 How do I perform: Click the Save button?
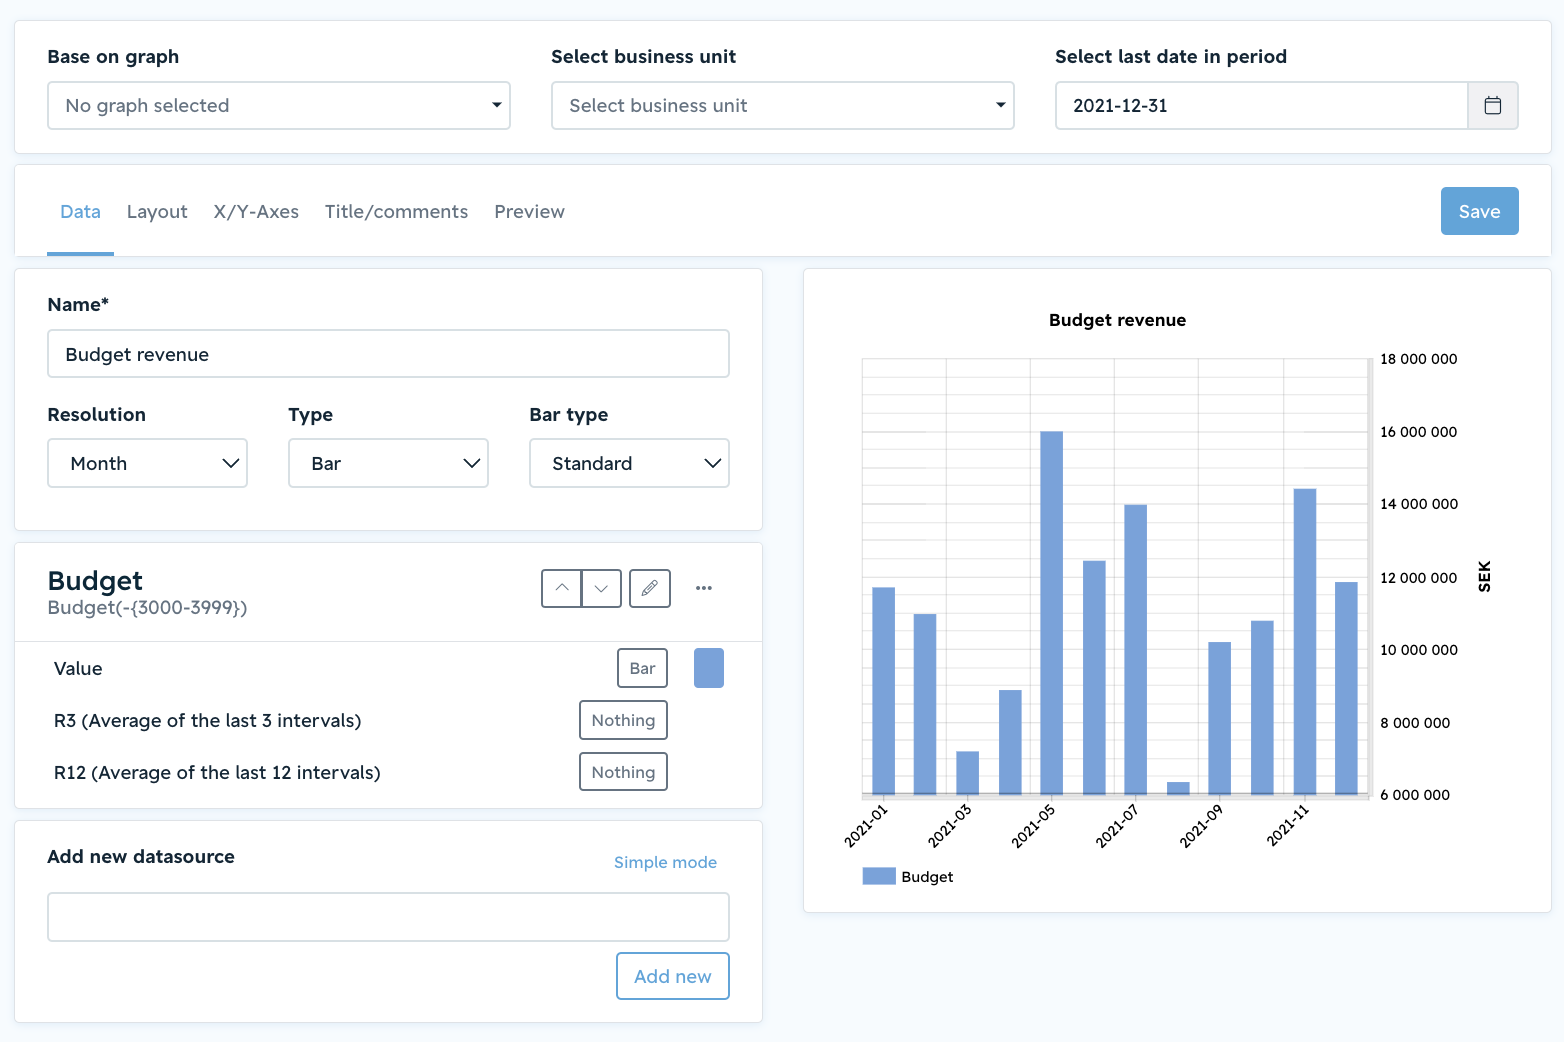(1479, 211)
